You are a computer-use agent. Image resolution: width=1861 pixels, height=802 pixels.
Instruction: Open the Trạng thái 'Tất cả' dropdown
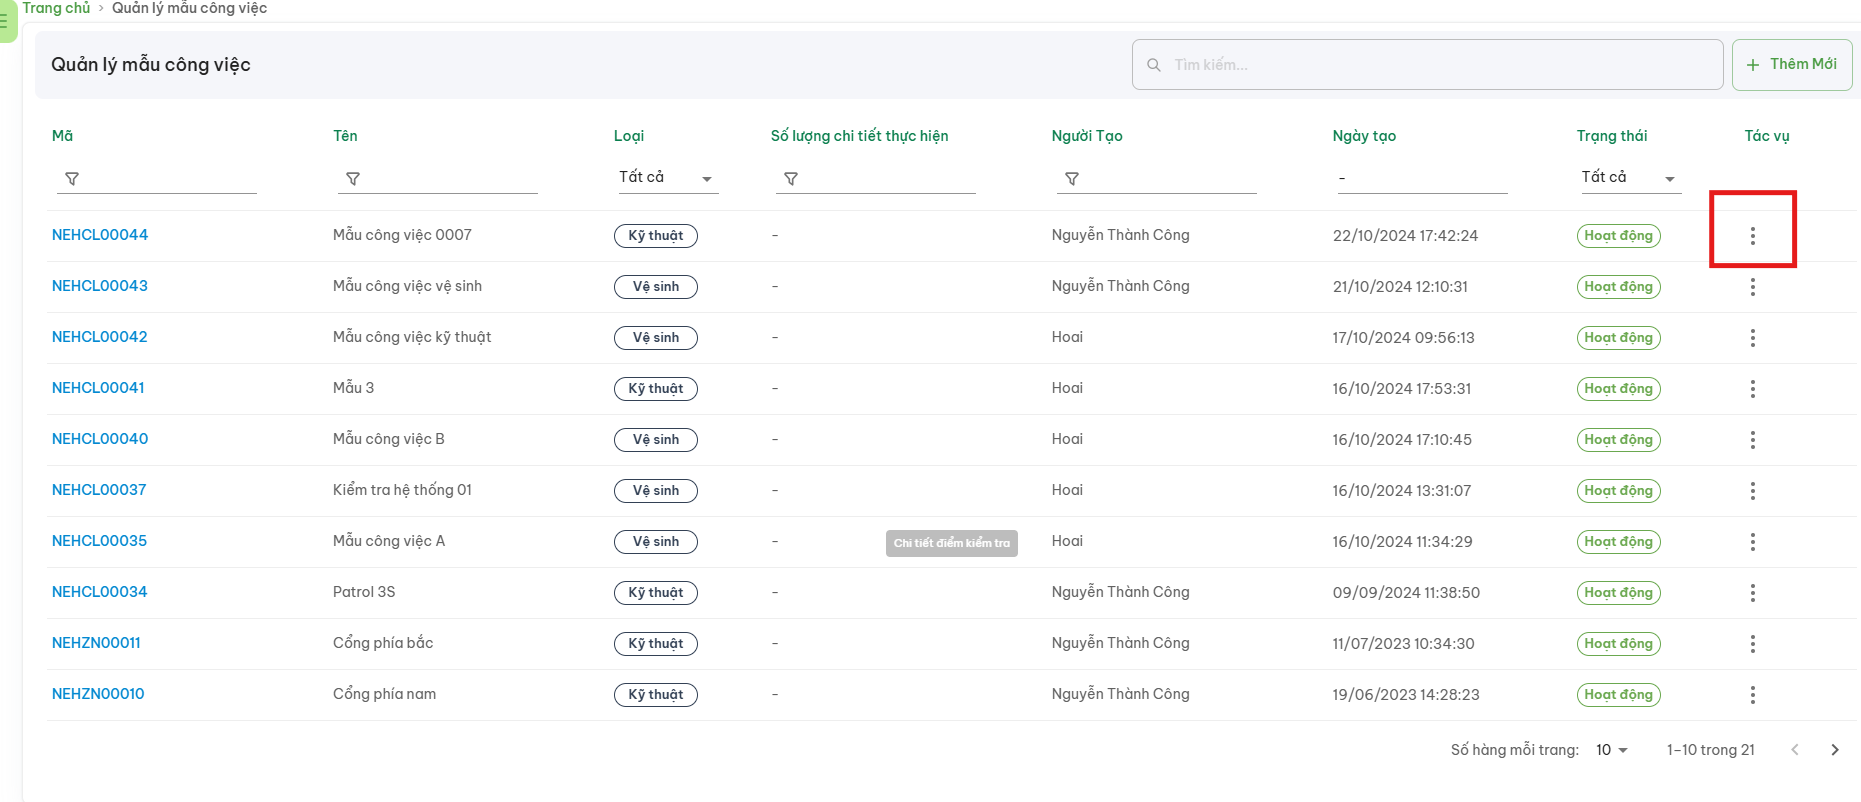1629,178
